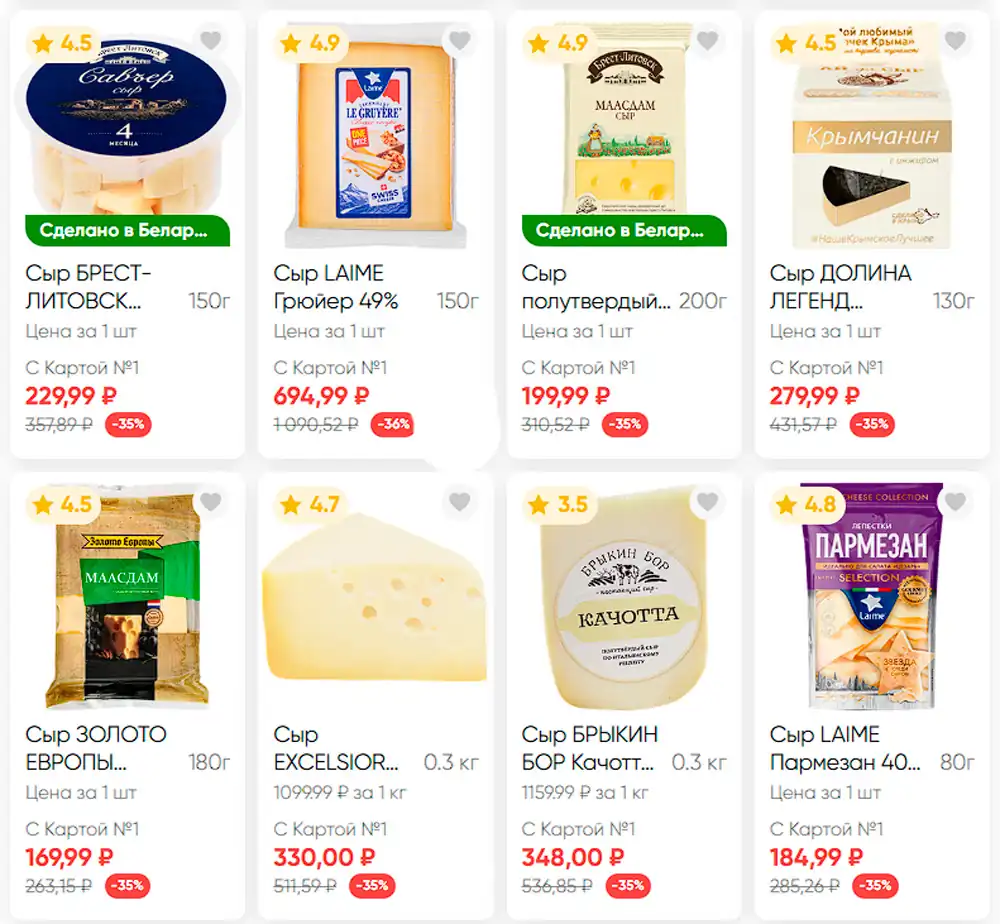Open Сыр БРЫКИН БОР Качотта title link
The height and width of the screenshot is (924, 1000).
[x=589, y=748]
